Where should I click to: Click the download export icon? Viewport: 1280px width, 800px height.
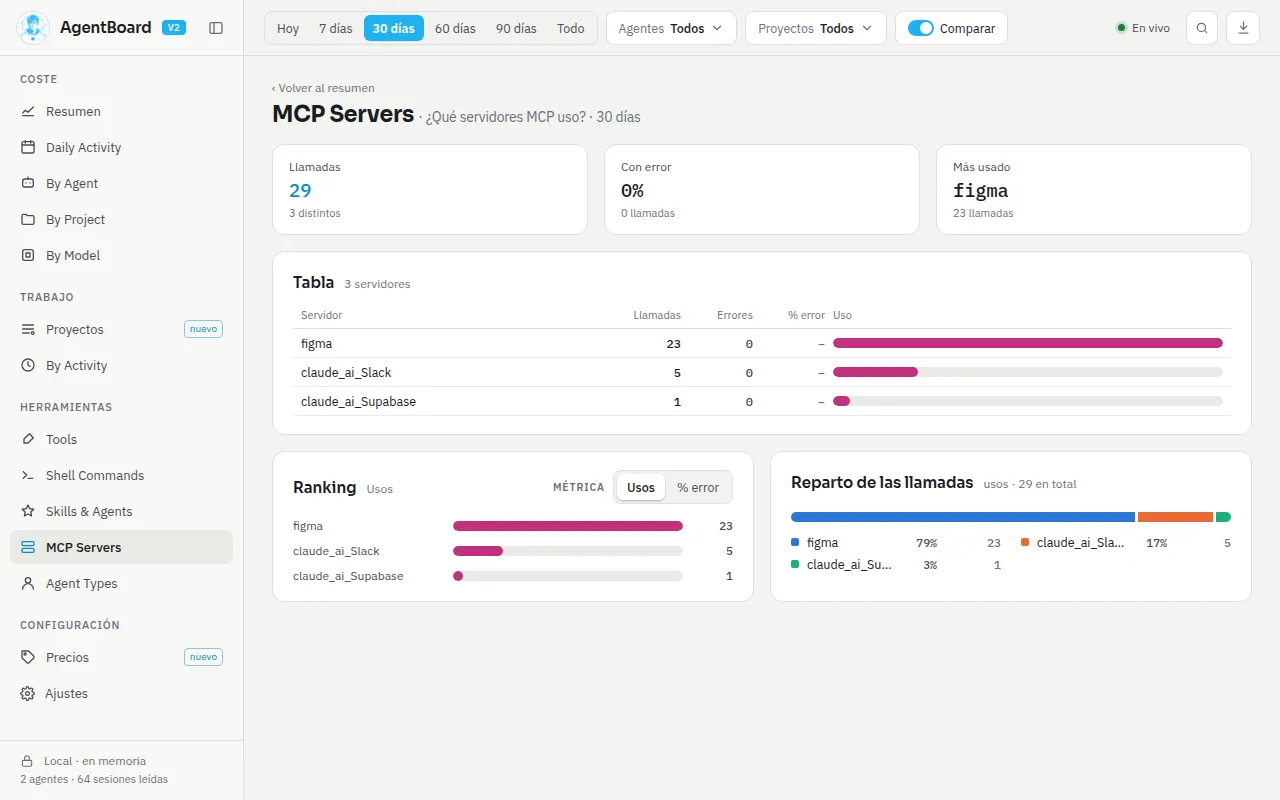click(1243, 28)
